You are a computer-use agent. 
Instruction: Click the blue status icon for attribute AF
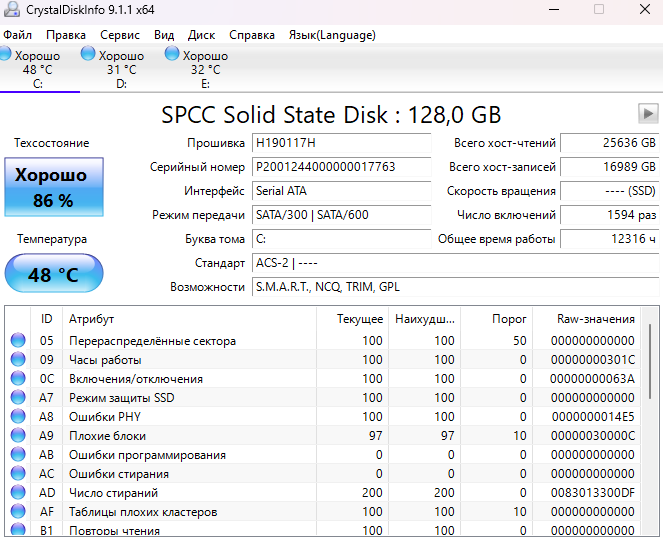[x=18, y=511]
